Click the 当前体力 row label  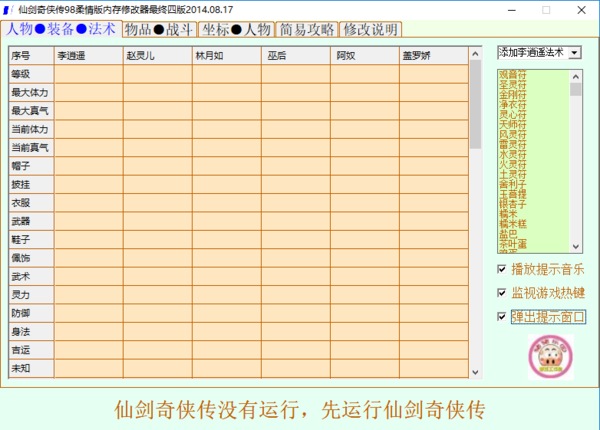pos(31,129)
